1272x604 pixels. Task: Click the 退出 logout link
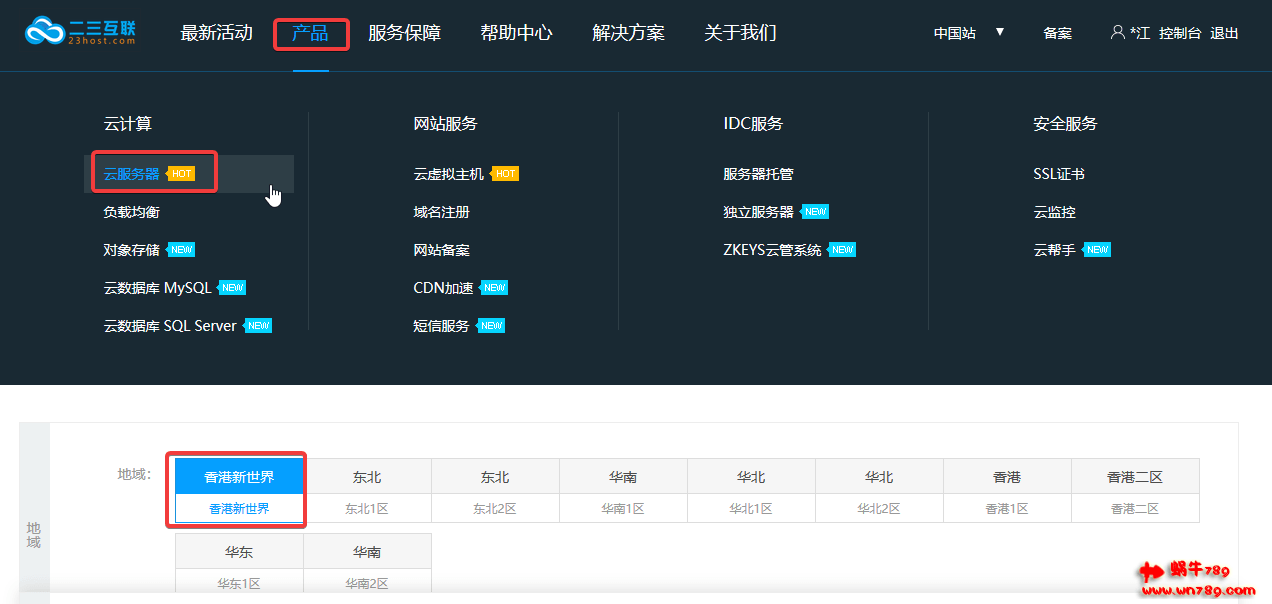(x=1224, y=33)
